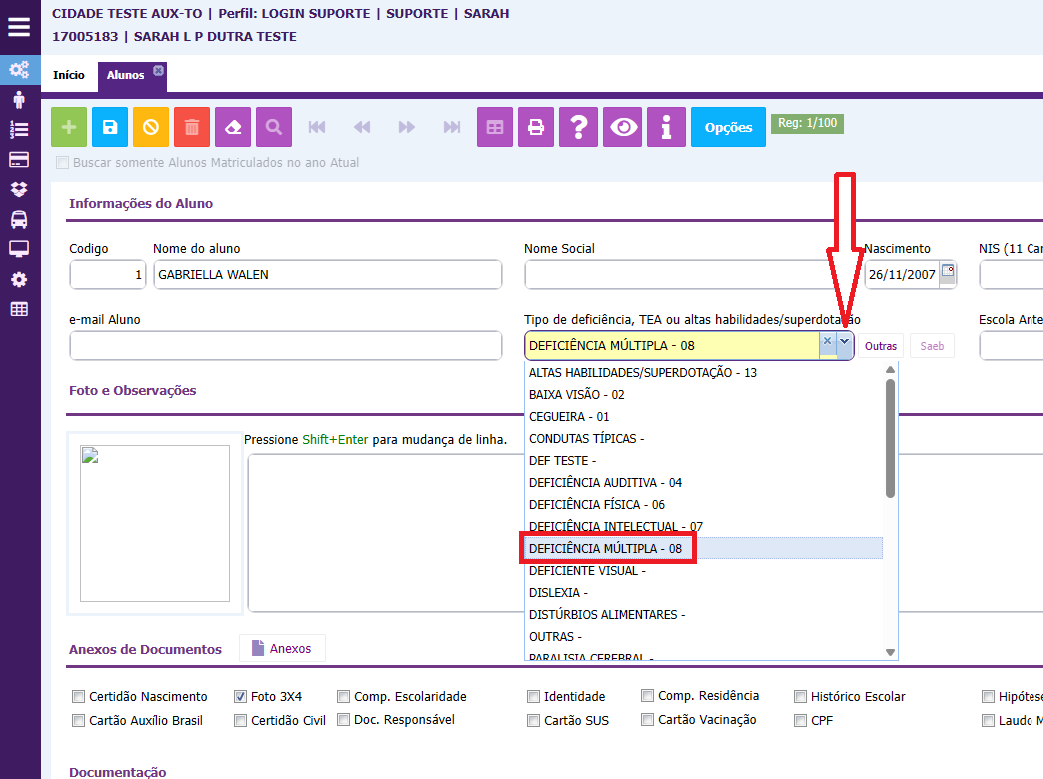Save the record with the blue disk icon

click(110, 127)
